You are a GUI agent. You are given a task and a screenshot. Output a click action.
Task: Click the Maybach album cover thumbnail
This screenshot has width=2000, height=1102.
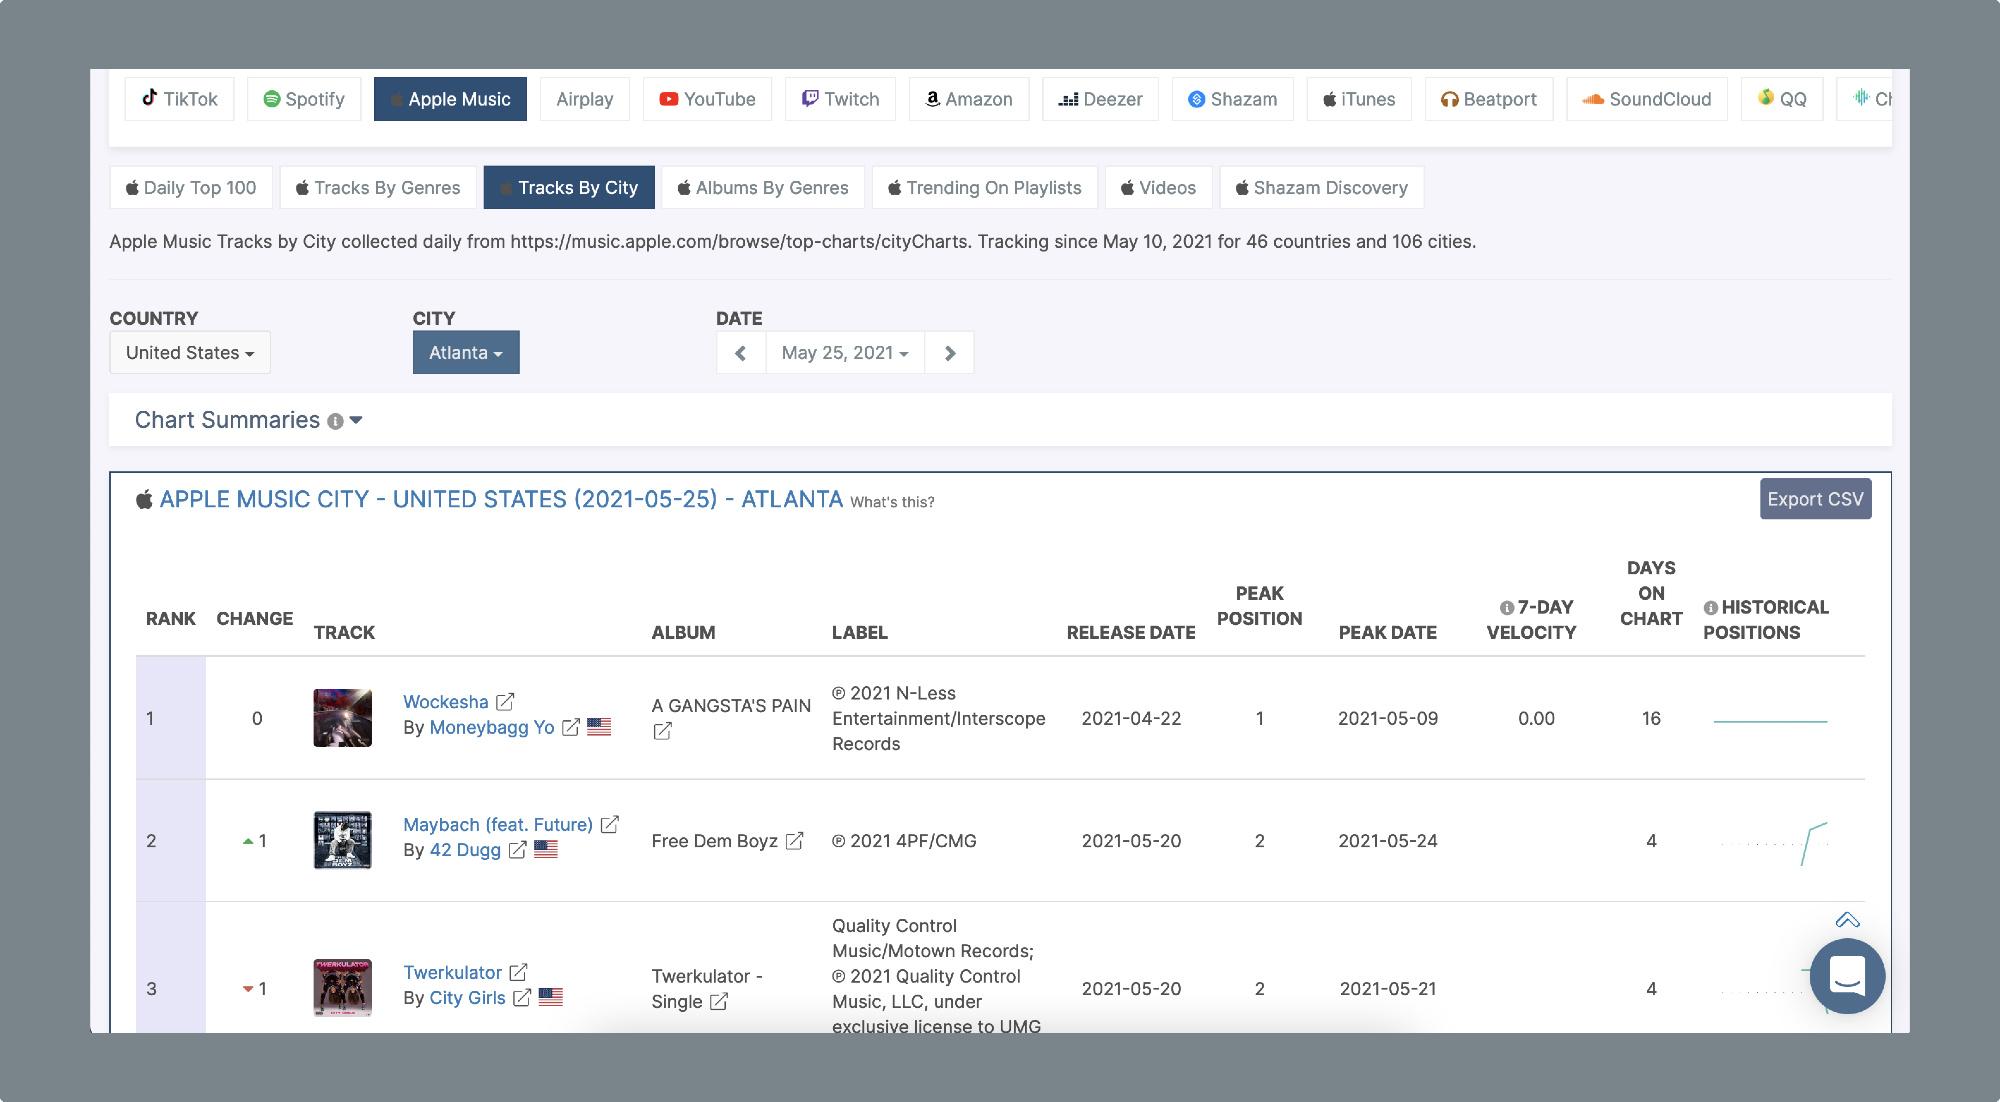343,840
